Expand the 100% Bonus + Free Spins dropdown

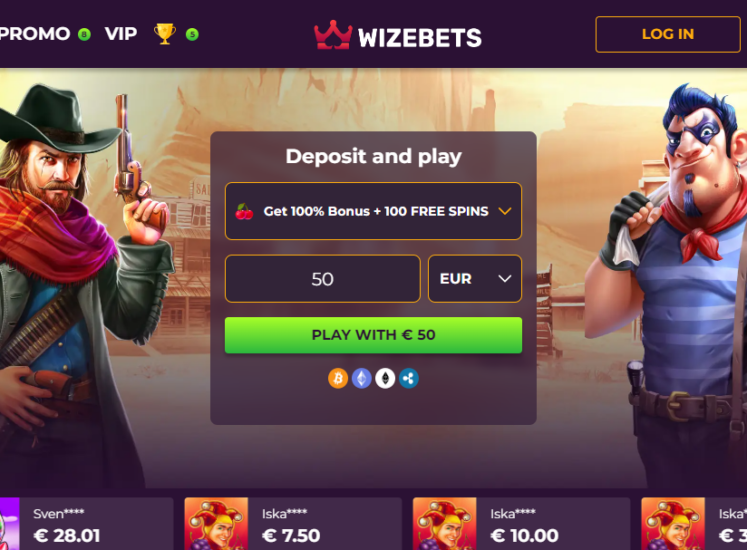coord(374,211)
